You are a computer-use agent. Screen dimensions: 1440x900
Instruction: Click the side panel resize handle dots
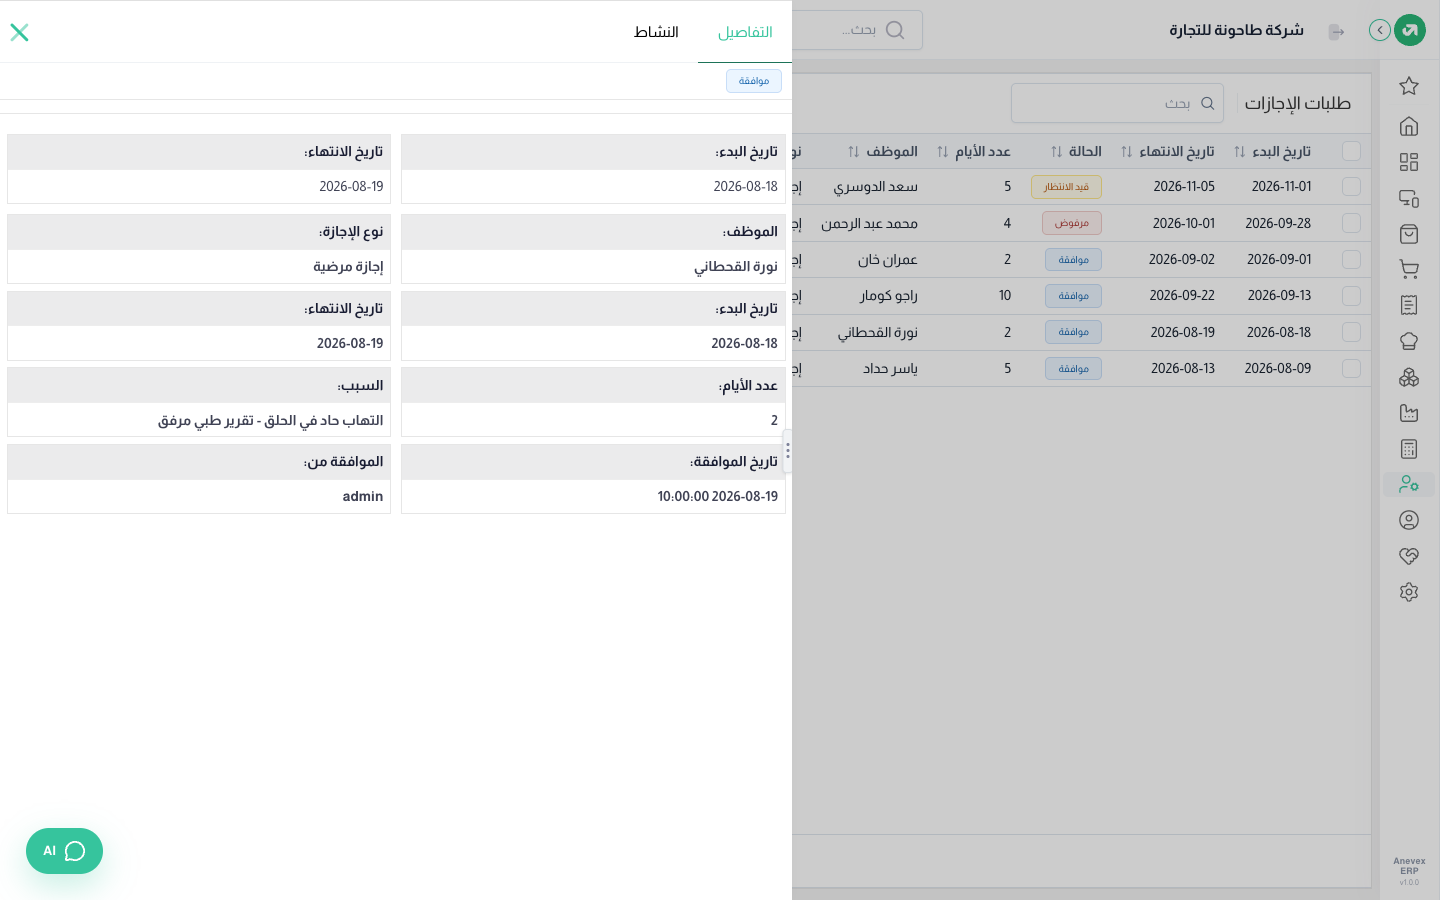point(788,451)
